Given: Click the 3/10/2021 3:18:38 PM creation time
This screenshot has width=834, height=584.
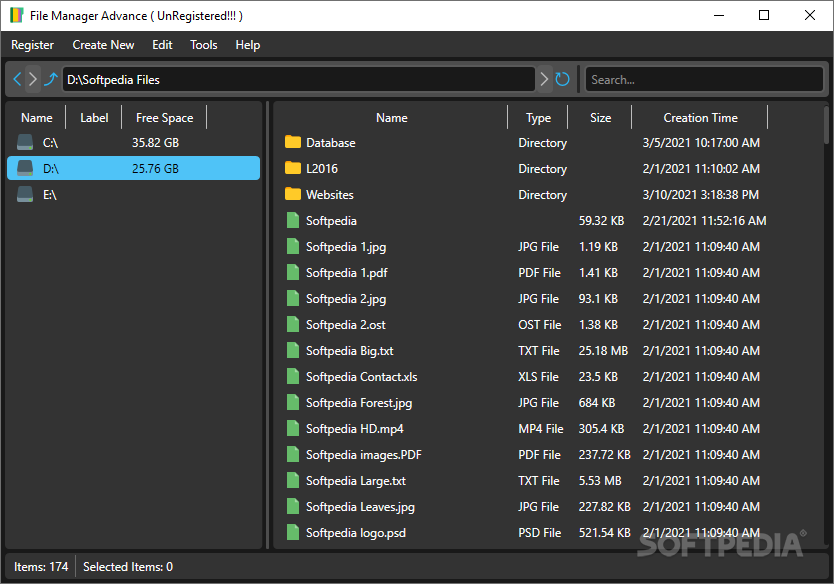Looking at the screenshot, I should tap(700, 195).
